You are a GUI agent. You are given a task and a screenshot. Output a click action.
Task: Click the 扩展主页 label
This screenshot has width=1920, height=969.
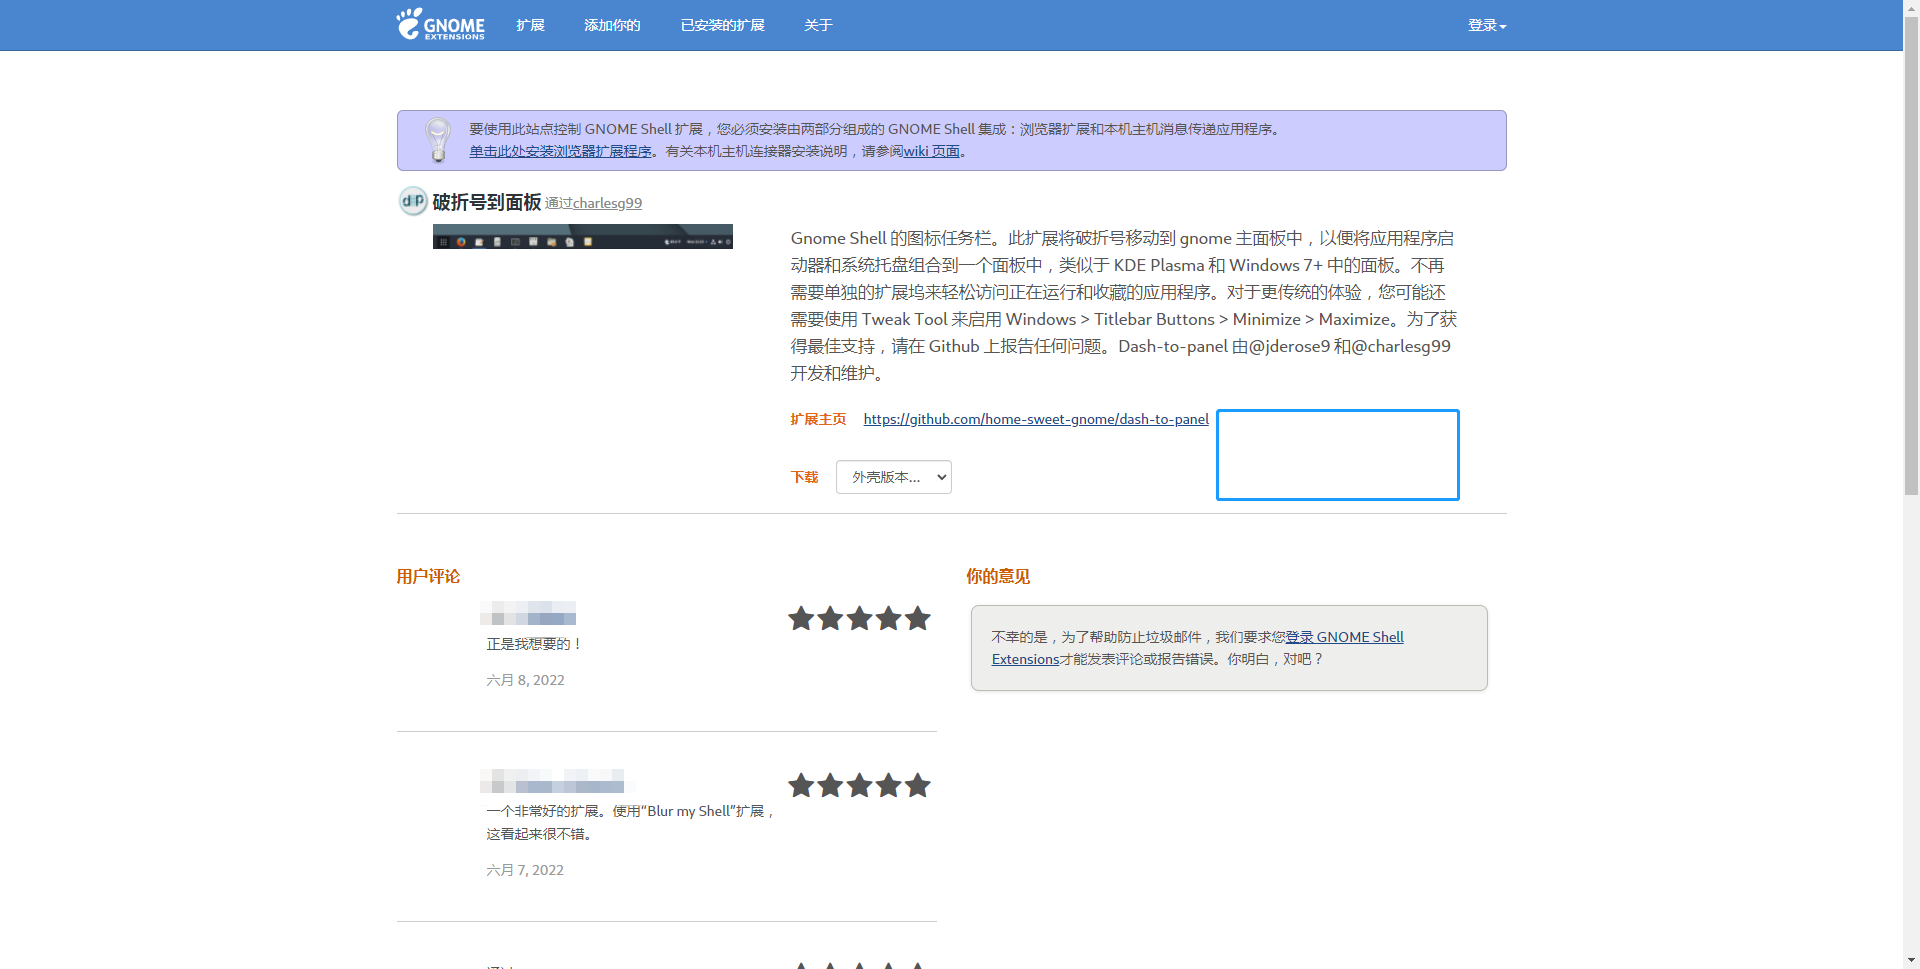818,419
